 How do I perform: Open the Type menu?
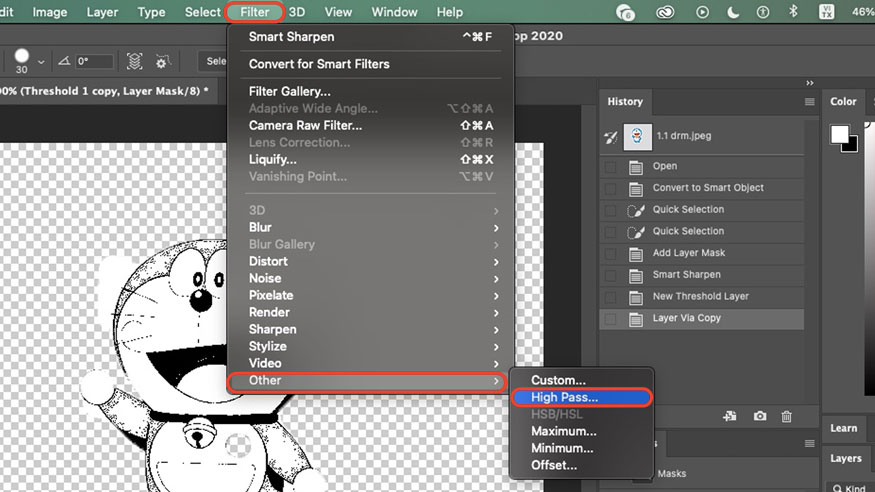coord(151,12)
